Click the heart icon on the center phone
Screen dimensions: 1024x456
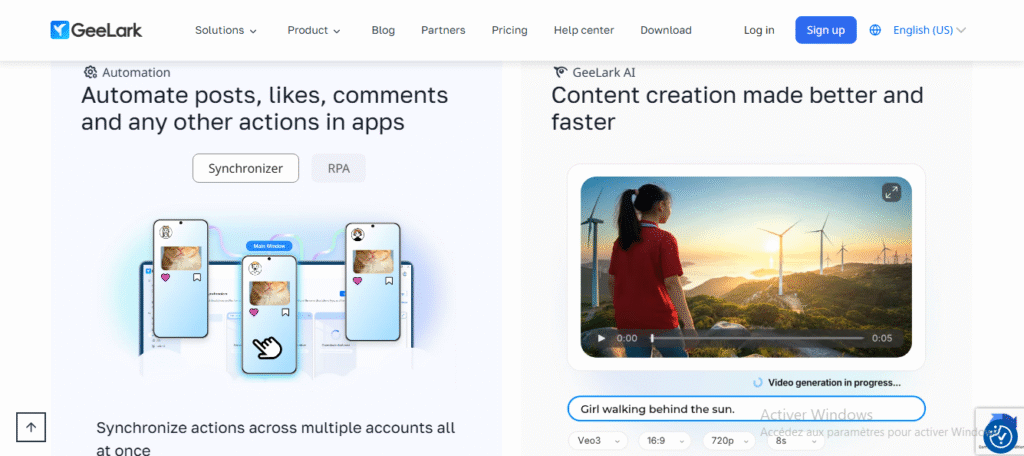pos(253,312)
